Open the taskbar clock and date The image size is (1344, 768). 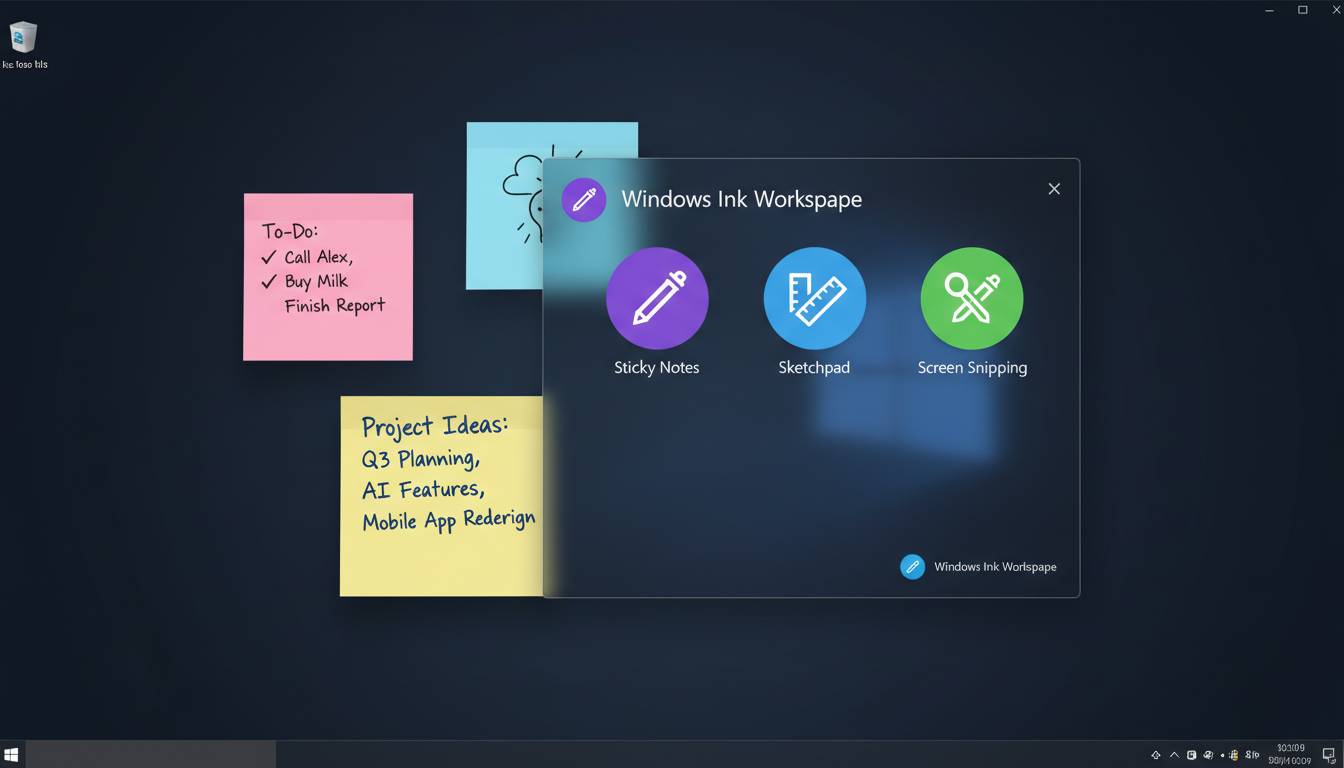[1290, 755]
